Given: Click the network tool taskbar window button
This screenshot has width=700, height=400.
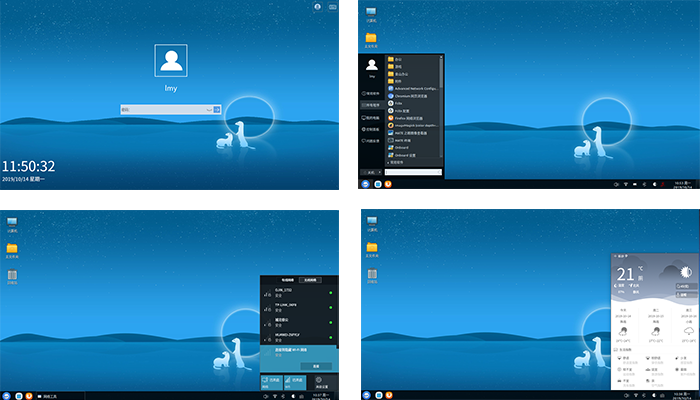Looking at the screenshot, I should (60, 396).
